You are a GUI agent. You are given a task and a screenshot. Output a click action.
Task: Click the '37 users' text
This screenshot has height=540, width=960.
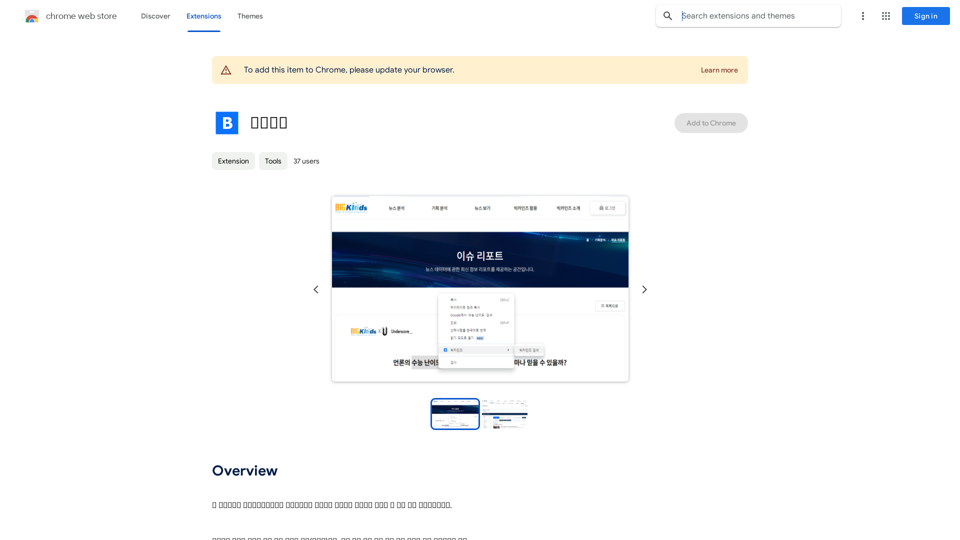point(306,161)
